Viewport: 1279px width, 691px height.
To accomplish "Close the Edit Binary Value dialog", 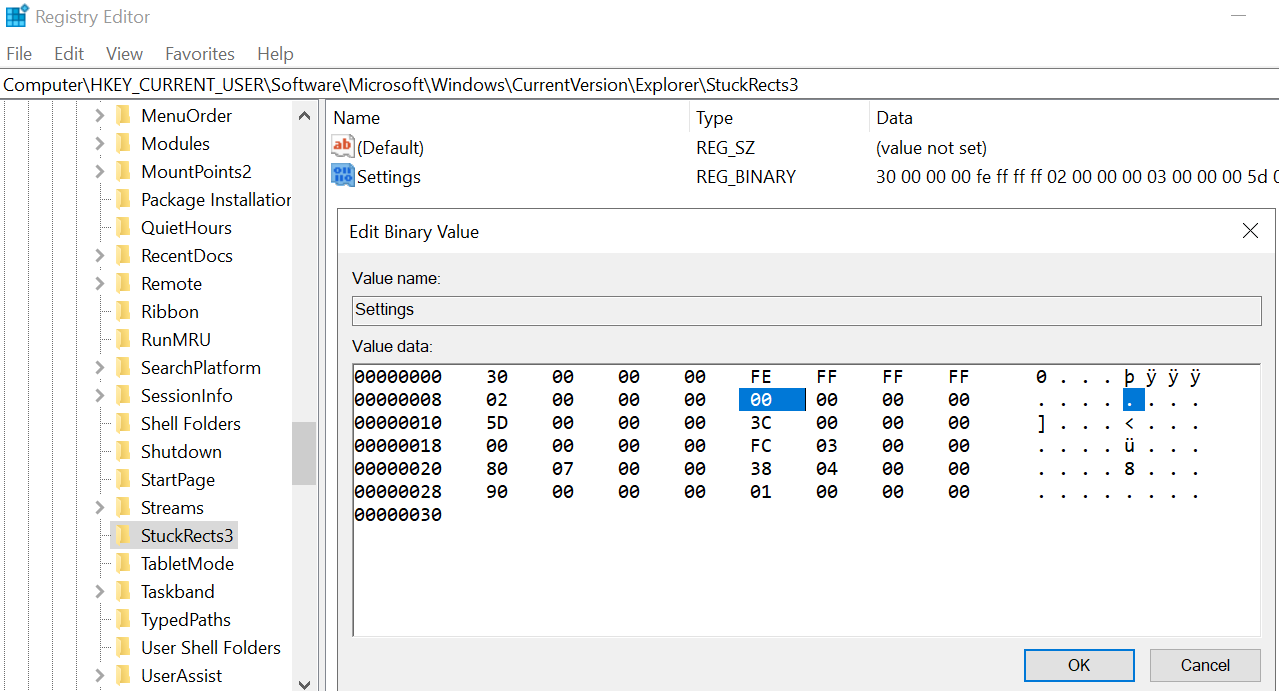I will (x=1250, y=231).
